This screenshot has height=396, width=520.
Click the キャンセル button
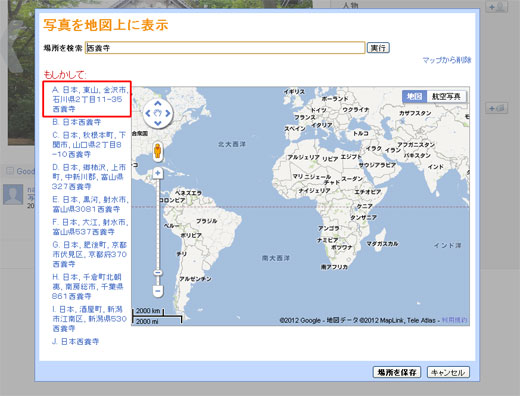448,372
